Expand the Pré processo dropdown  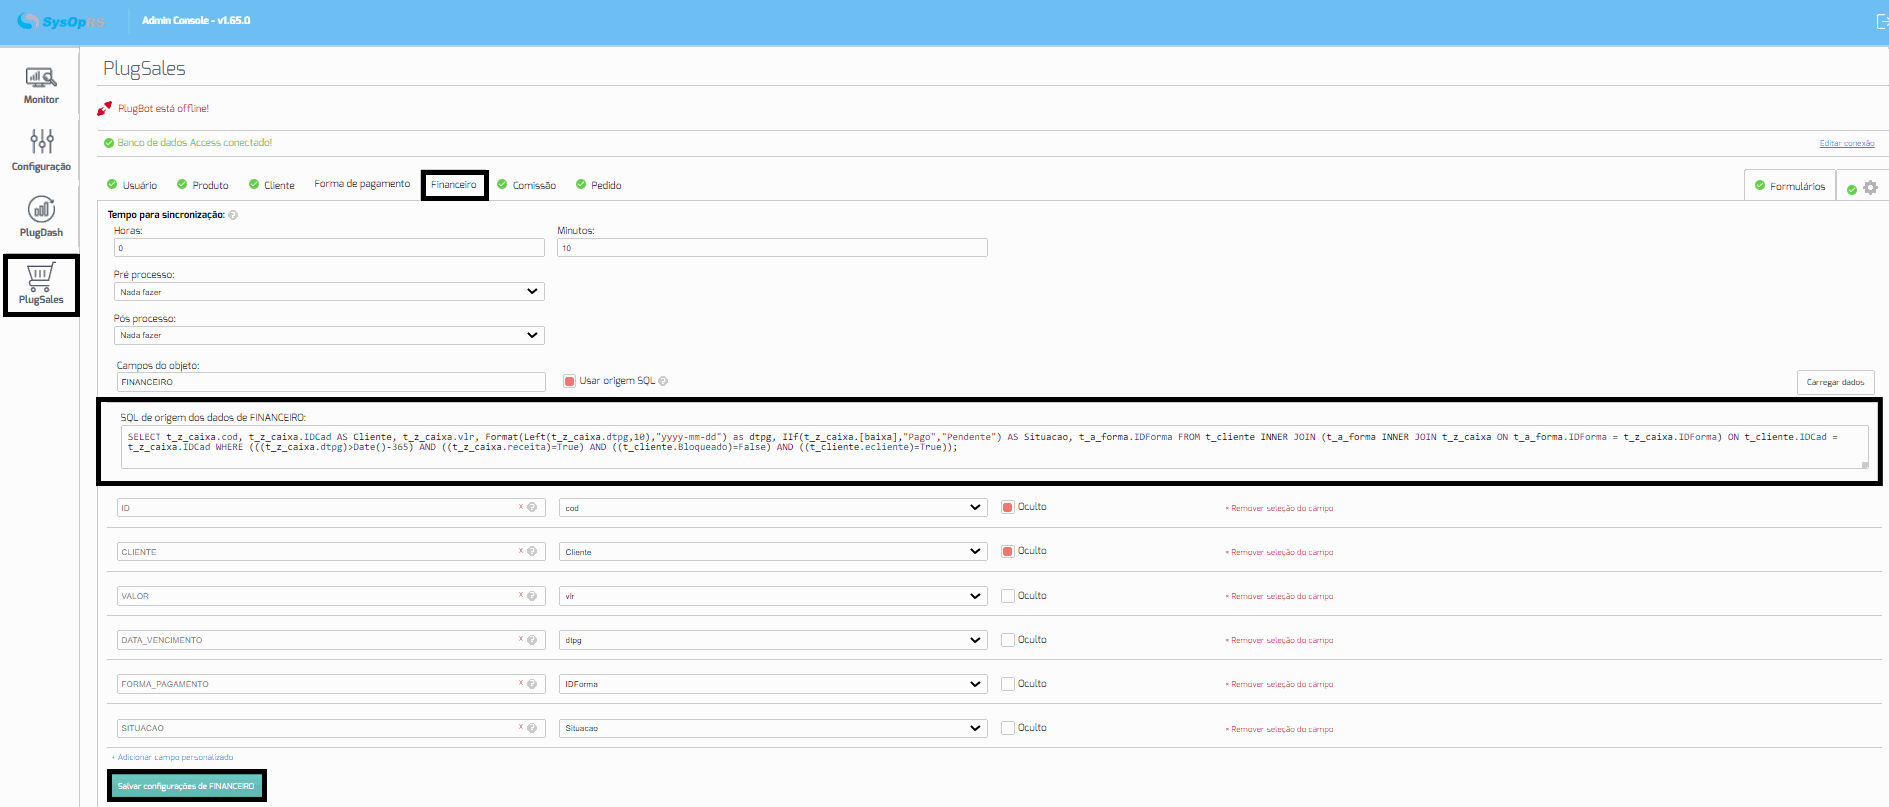pyautogui.click(x=329, y=292)
